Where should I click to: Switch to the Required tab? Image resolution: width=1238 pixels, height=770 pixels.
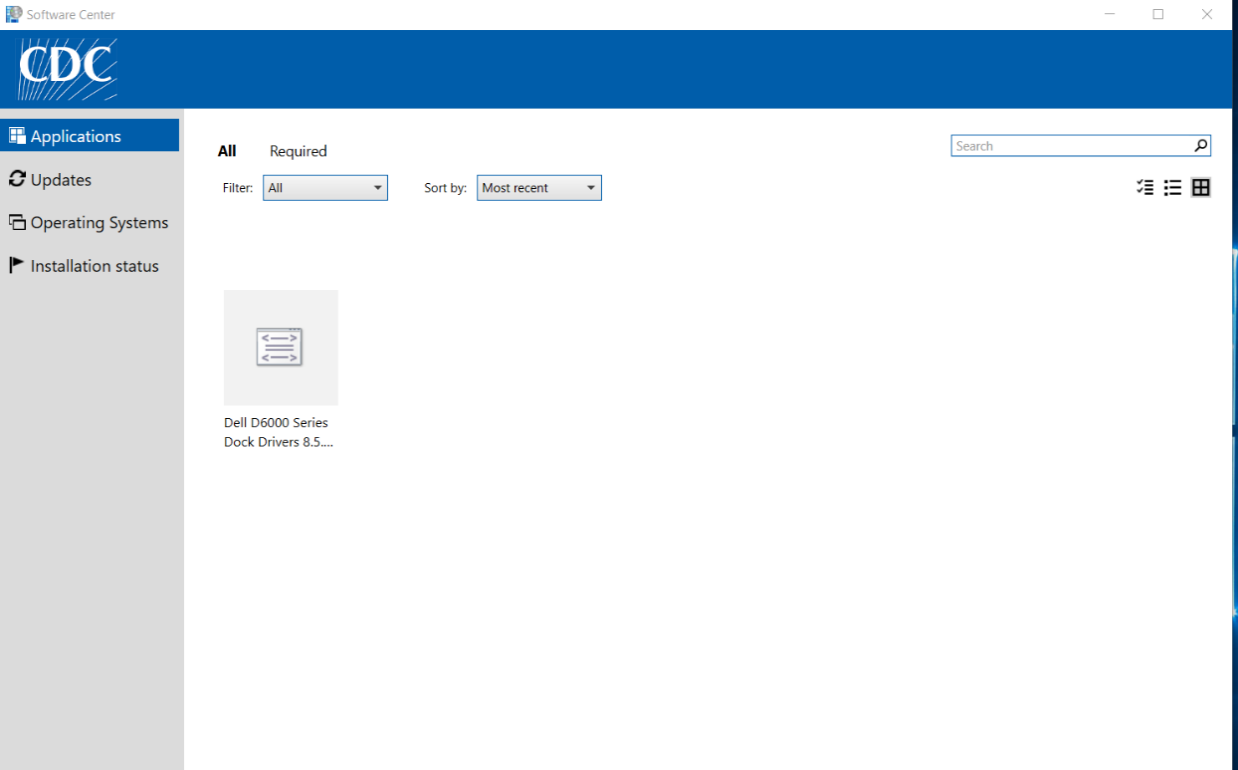click(x=298, y=151)
